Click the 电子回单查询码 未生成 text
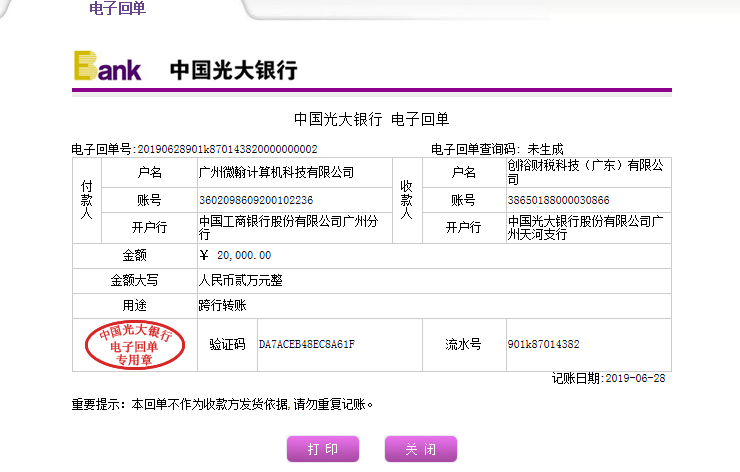The width and height of the screenshot is (740, 472). [x=497, y=149]
